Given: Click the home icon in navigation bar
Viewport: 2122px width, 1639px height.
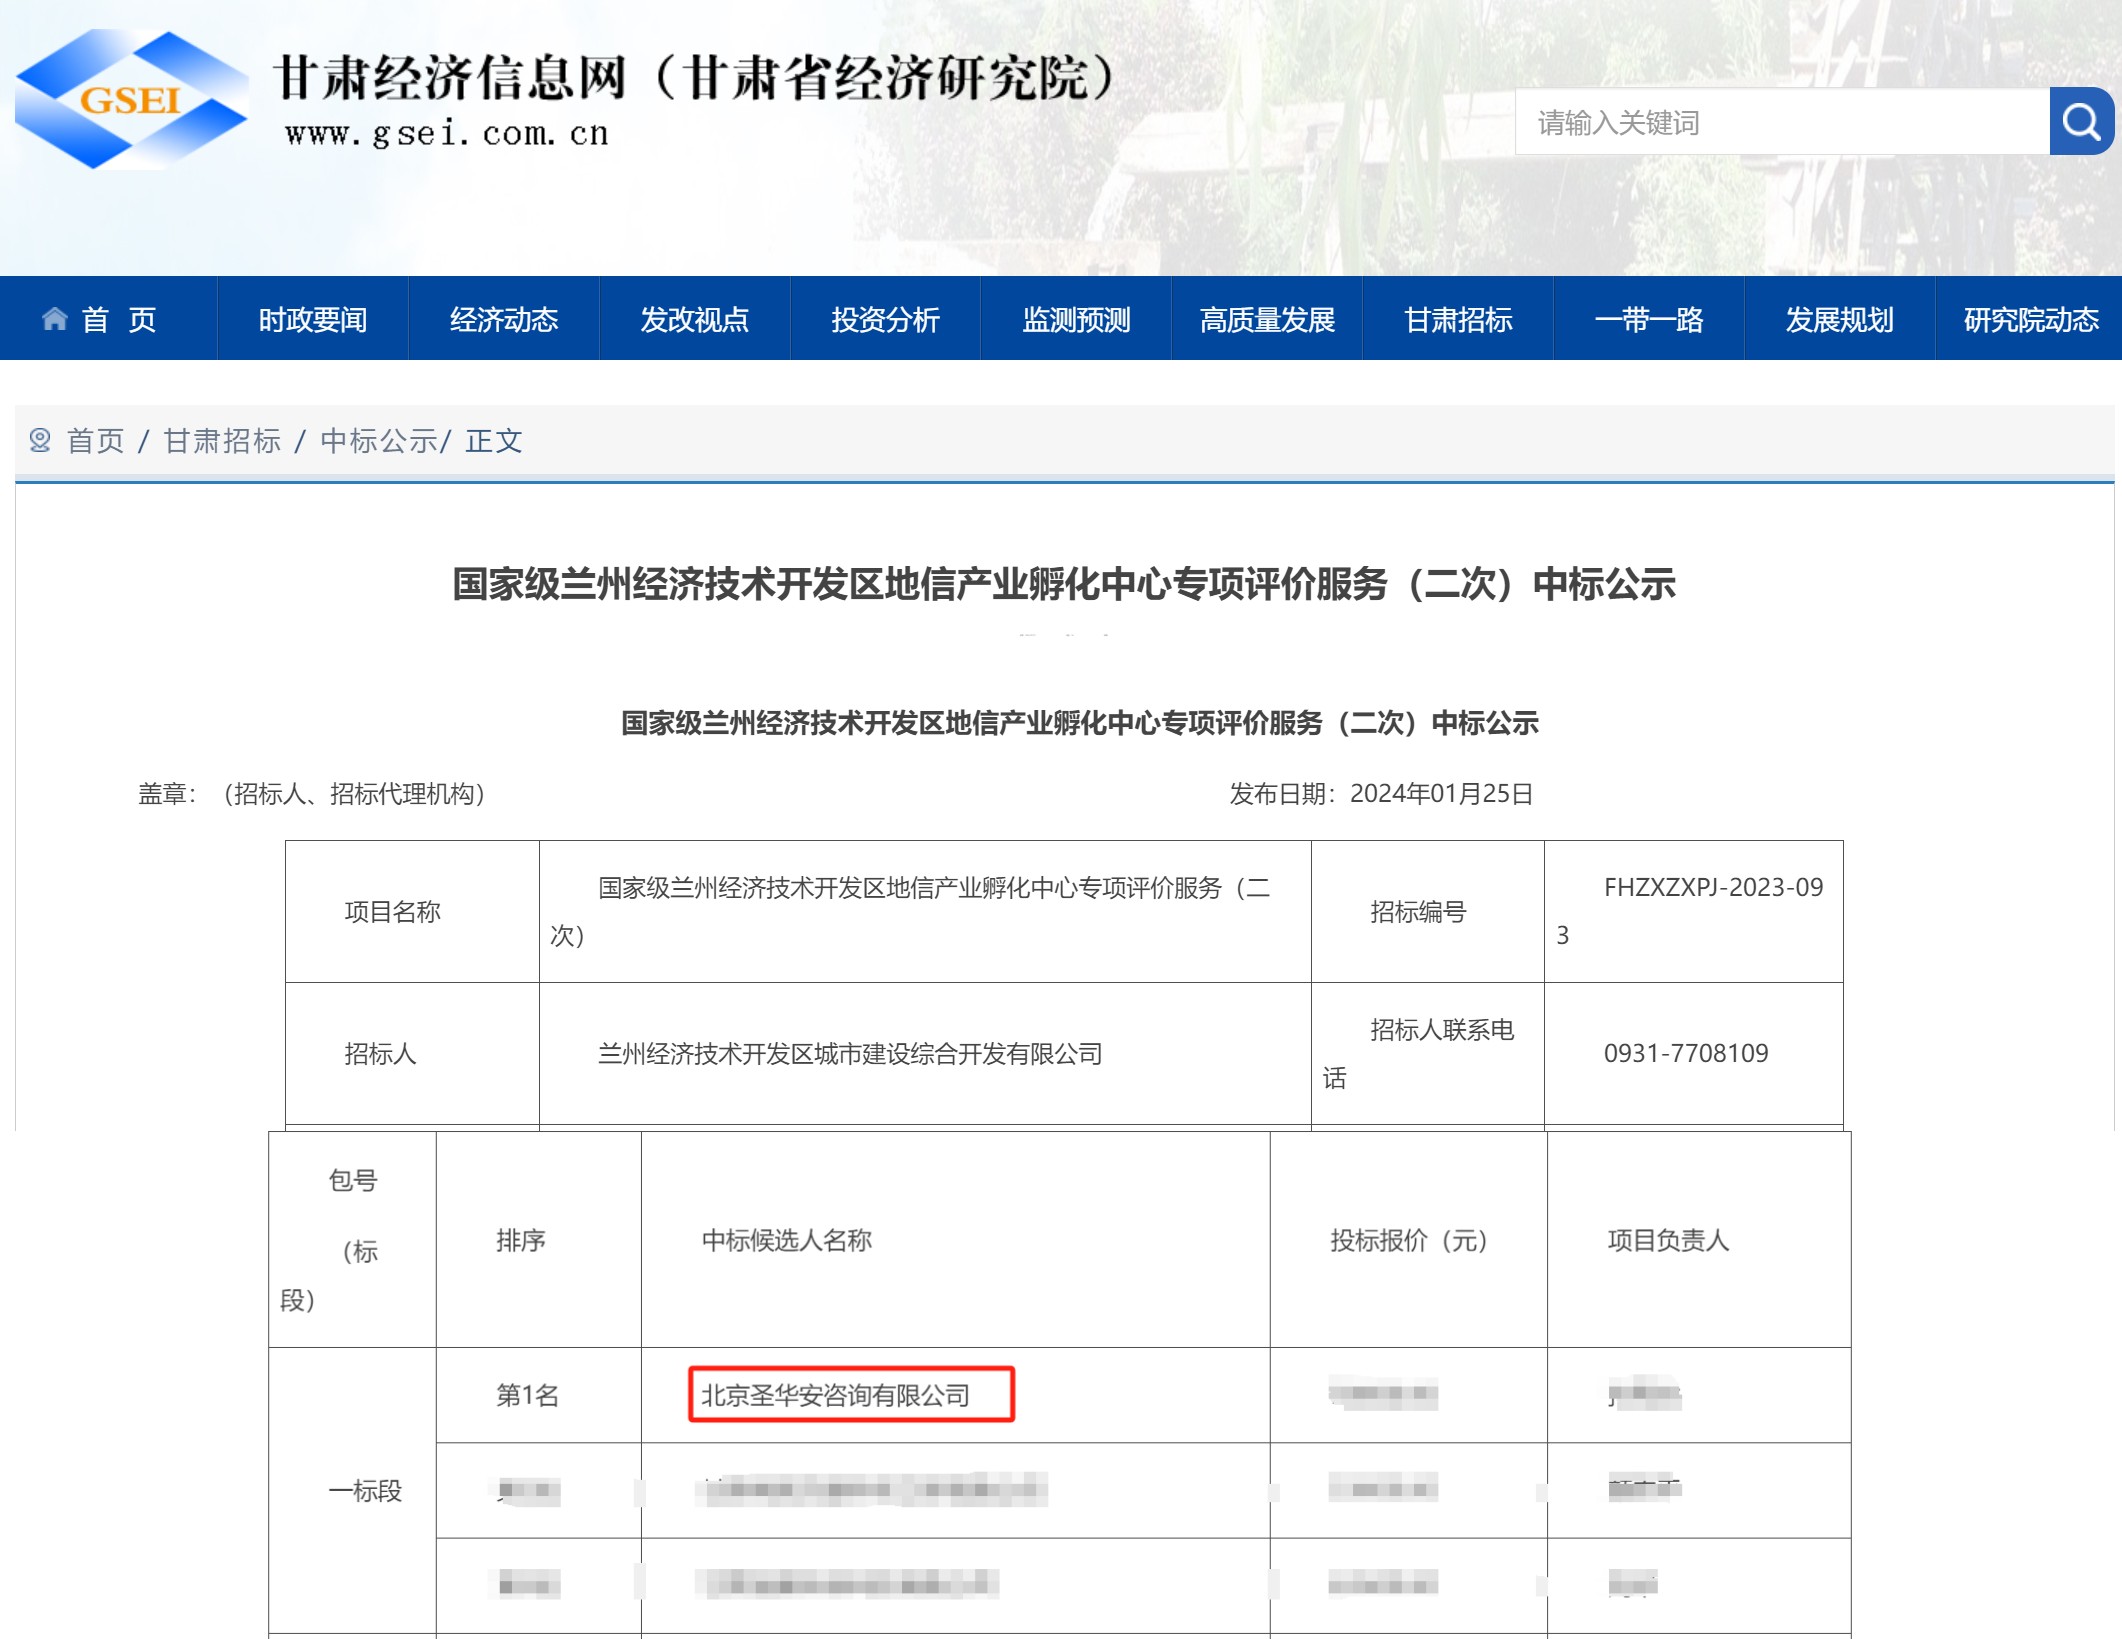Looking at the screenshot, I should [55, 319].
